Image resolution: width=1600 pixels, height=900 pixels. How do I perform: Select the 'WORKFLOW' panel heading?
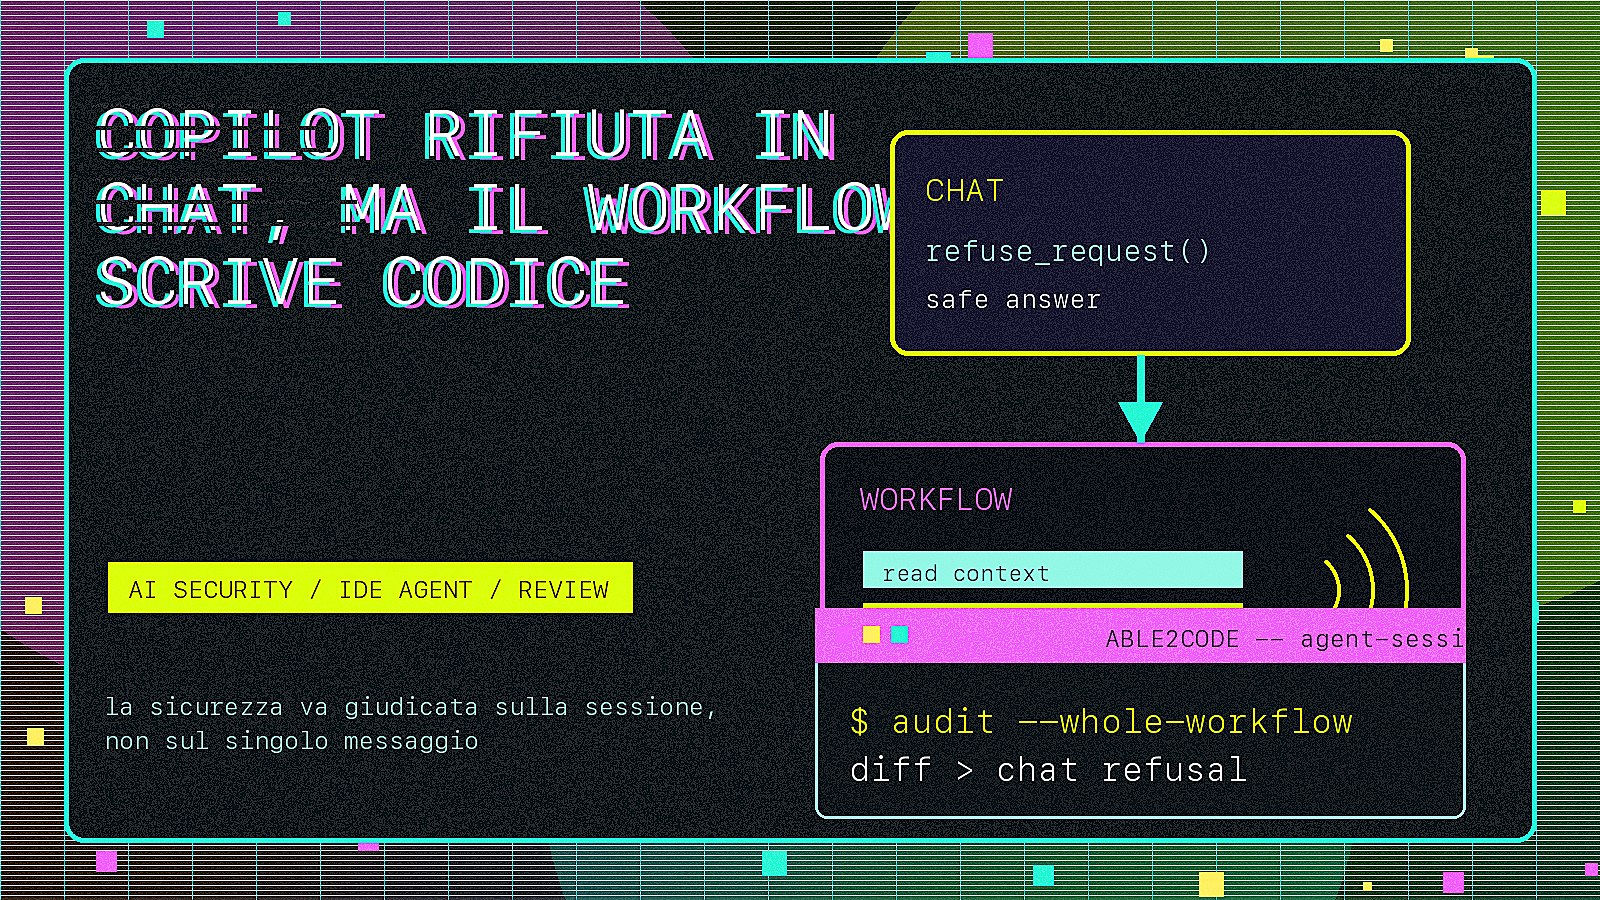pos(936,500)
